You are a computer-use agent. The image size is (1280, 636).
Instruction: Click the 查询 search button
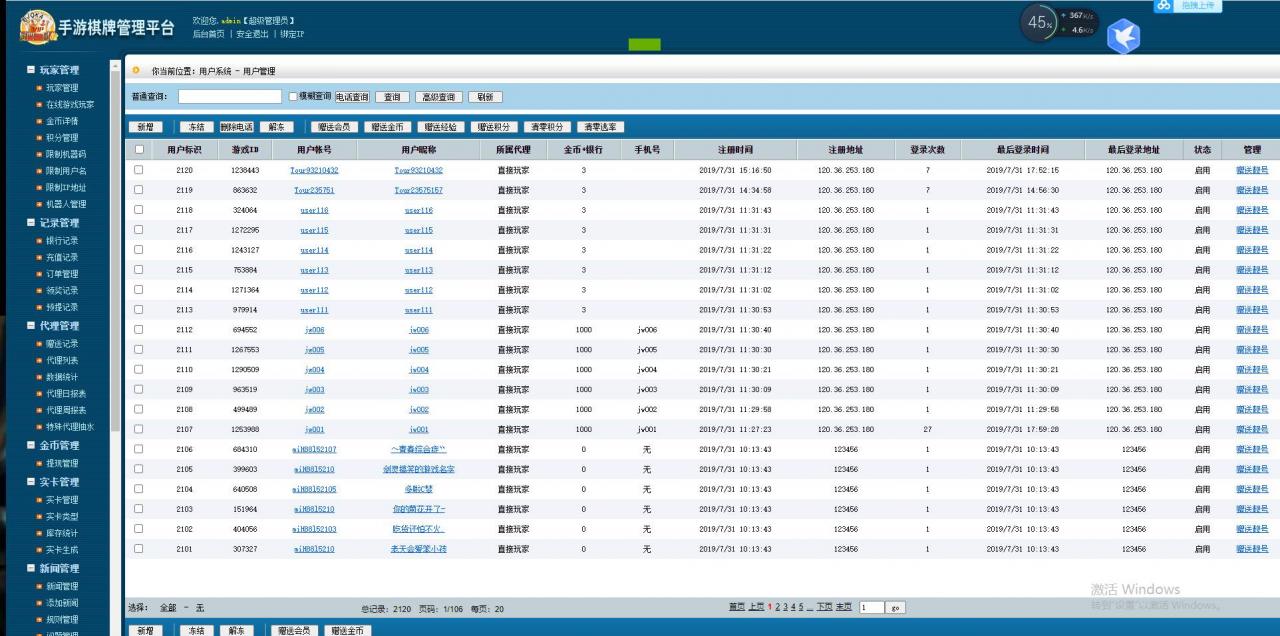(x=393, y=97)
